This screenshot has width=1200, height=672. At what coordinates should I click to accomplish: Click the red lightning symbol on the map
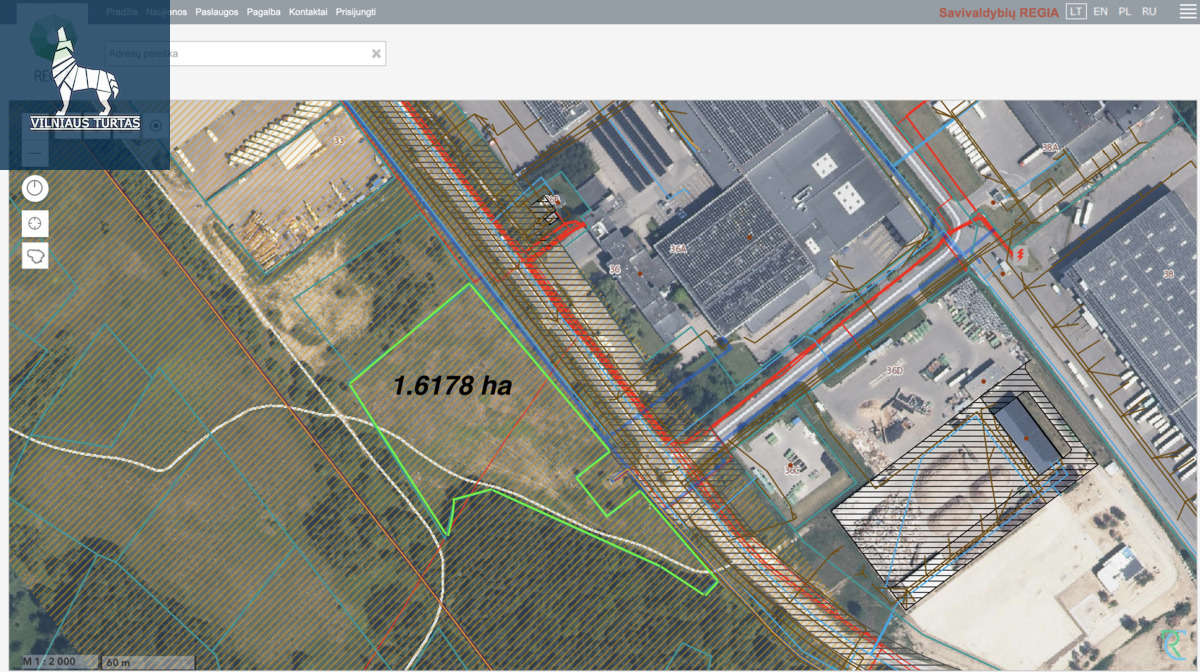1019,255
